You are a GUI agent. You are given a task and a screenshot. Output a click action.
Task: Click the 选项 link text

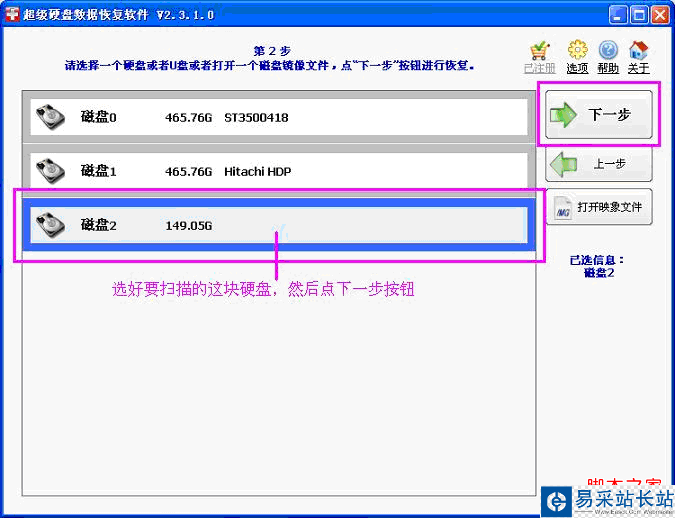[577, 68]
